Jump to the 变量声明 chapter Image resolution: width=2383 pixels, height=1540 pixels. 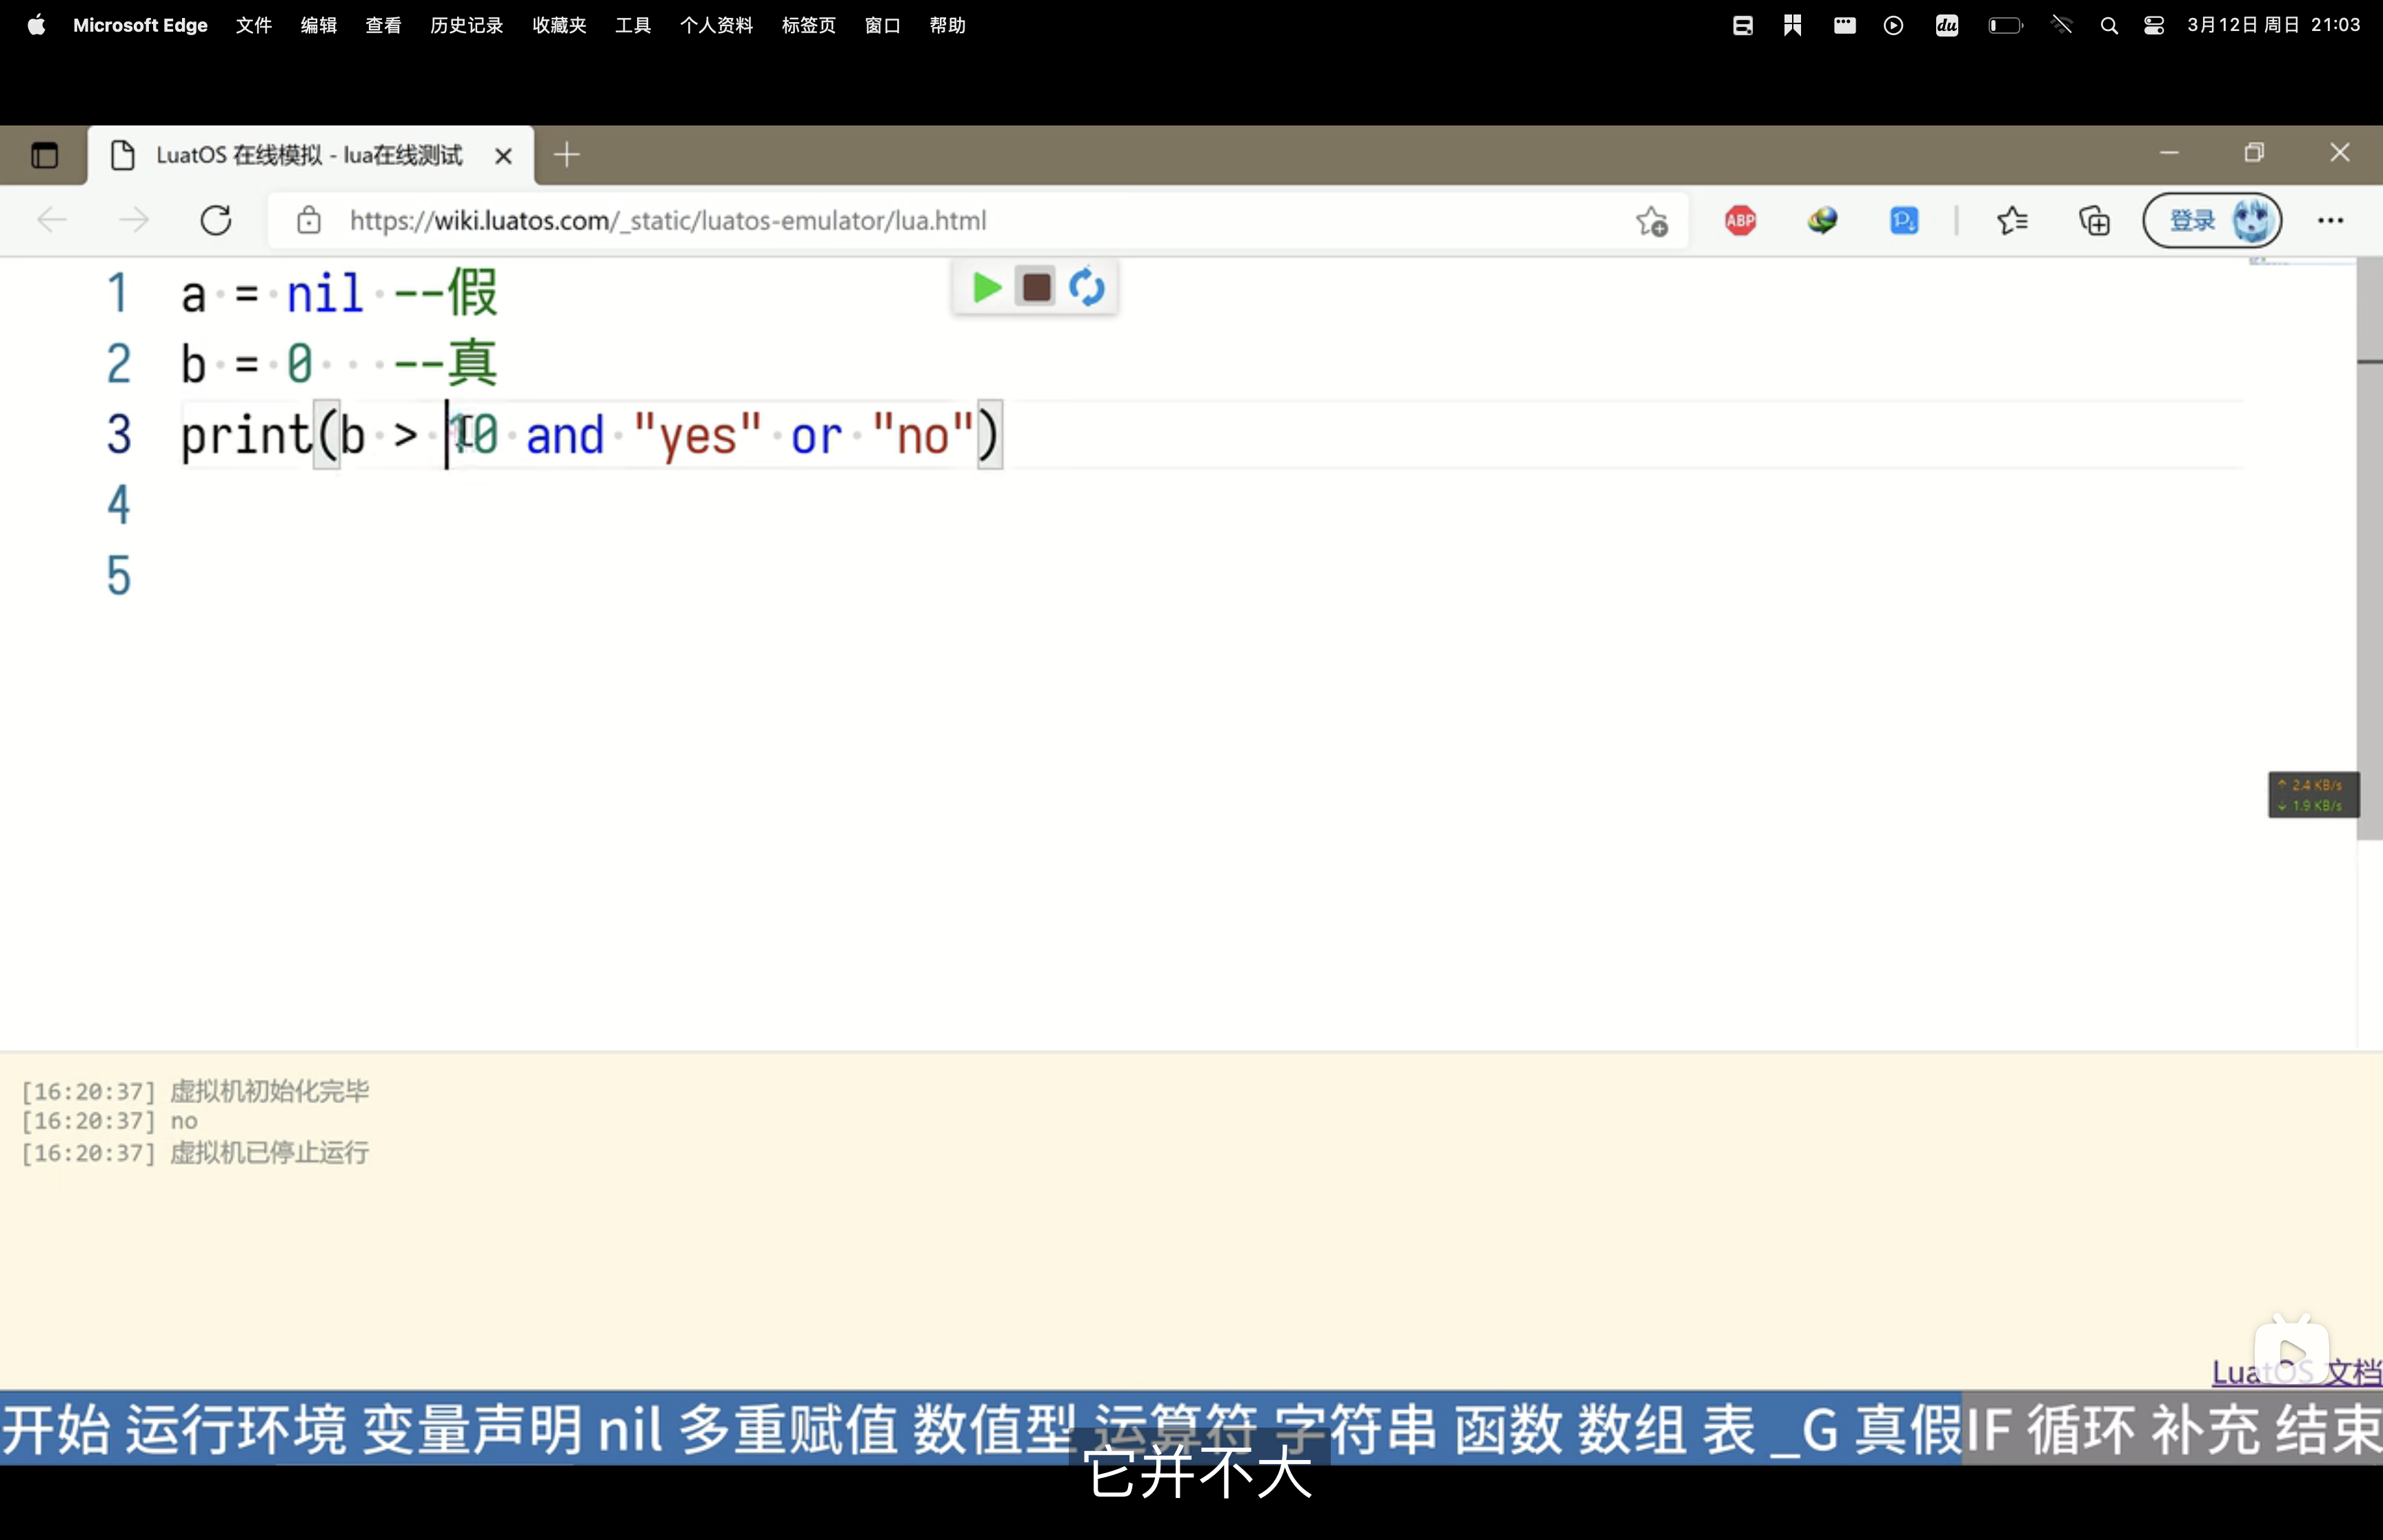coord(472,1428)
